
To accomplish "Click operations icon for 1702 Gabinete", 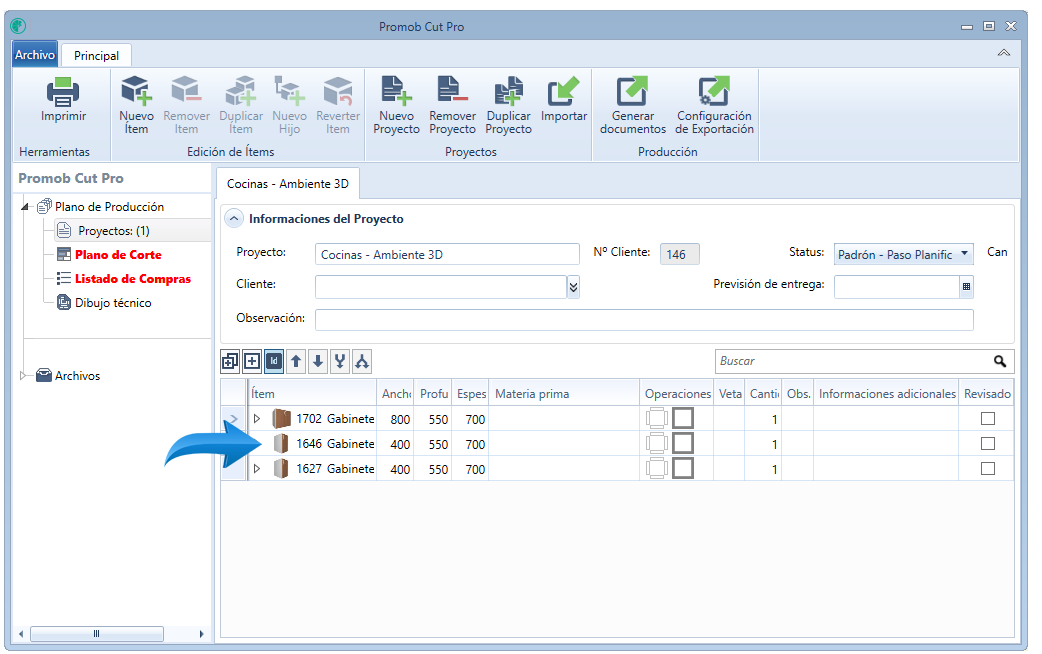I will coord(657,419).
